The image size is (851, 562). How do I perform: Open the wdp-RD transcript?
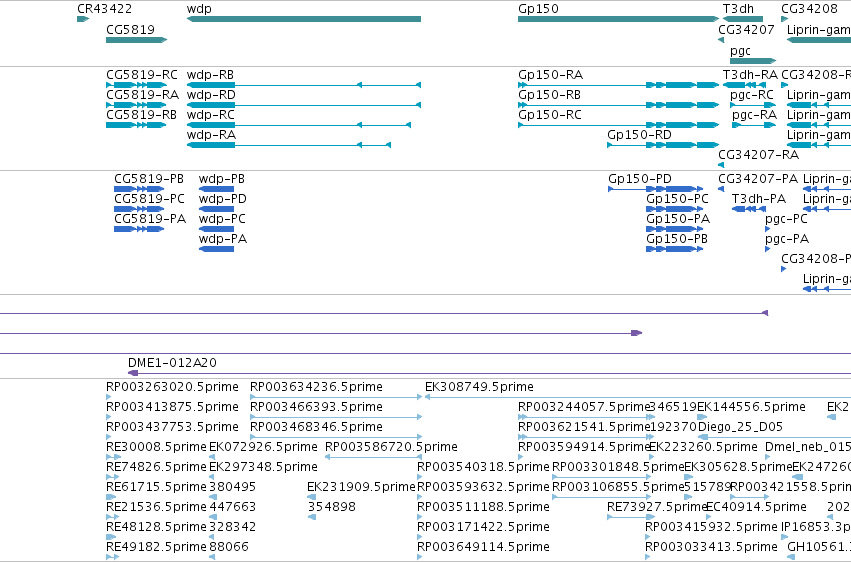(x=304, y=105)
